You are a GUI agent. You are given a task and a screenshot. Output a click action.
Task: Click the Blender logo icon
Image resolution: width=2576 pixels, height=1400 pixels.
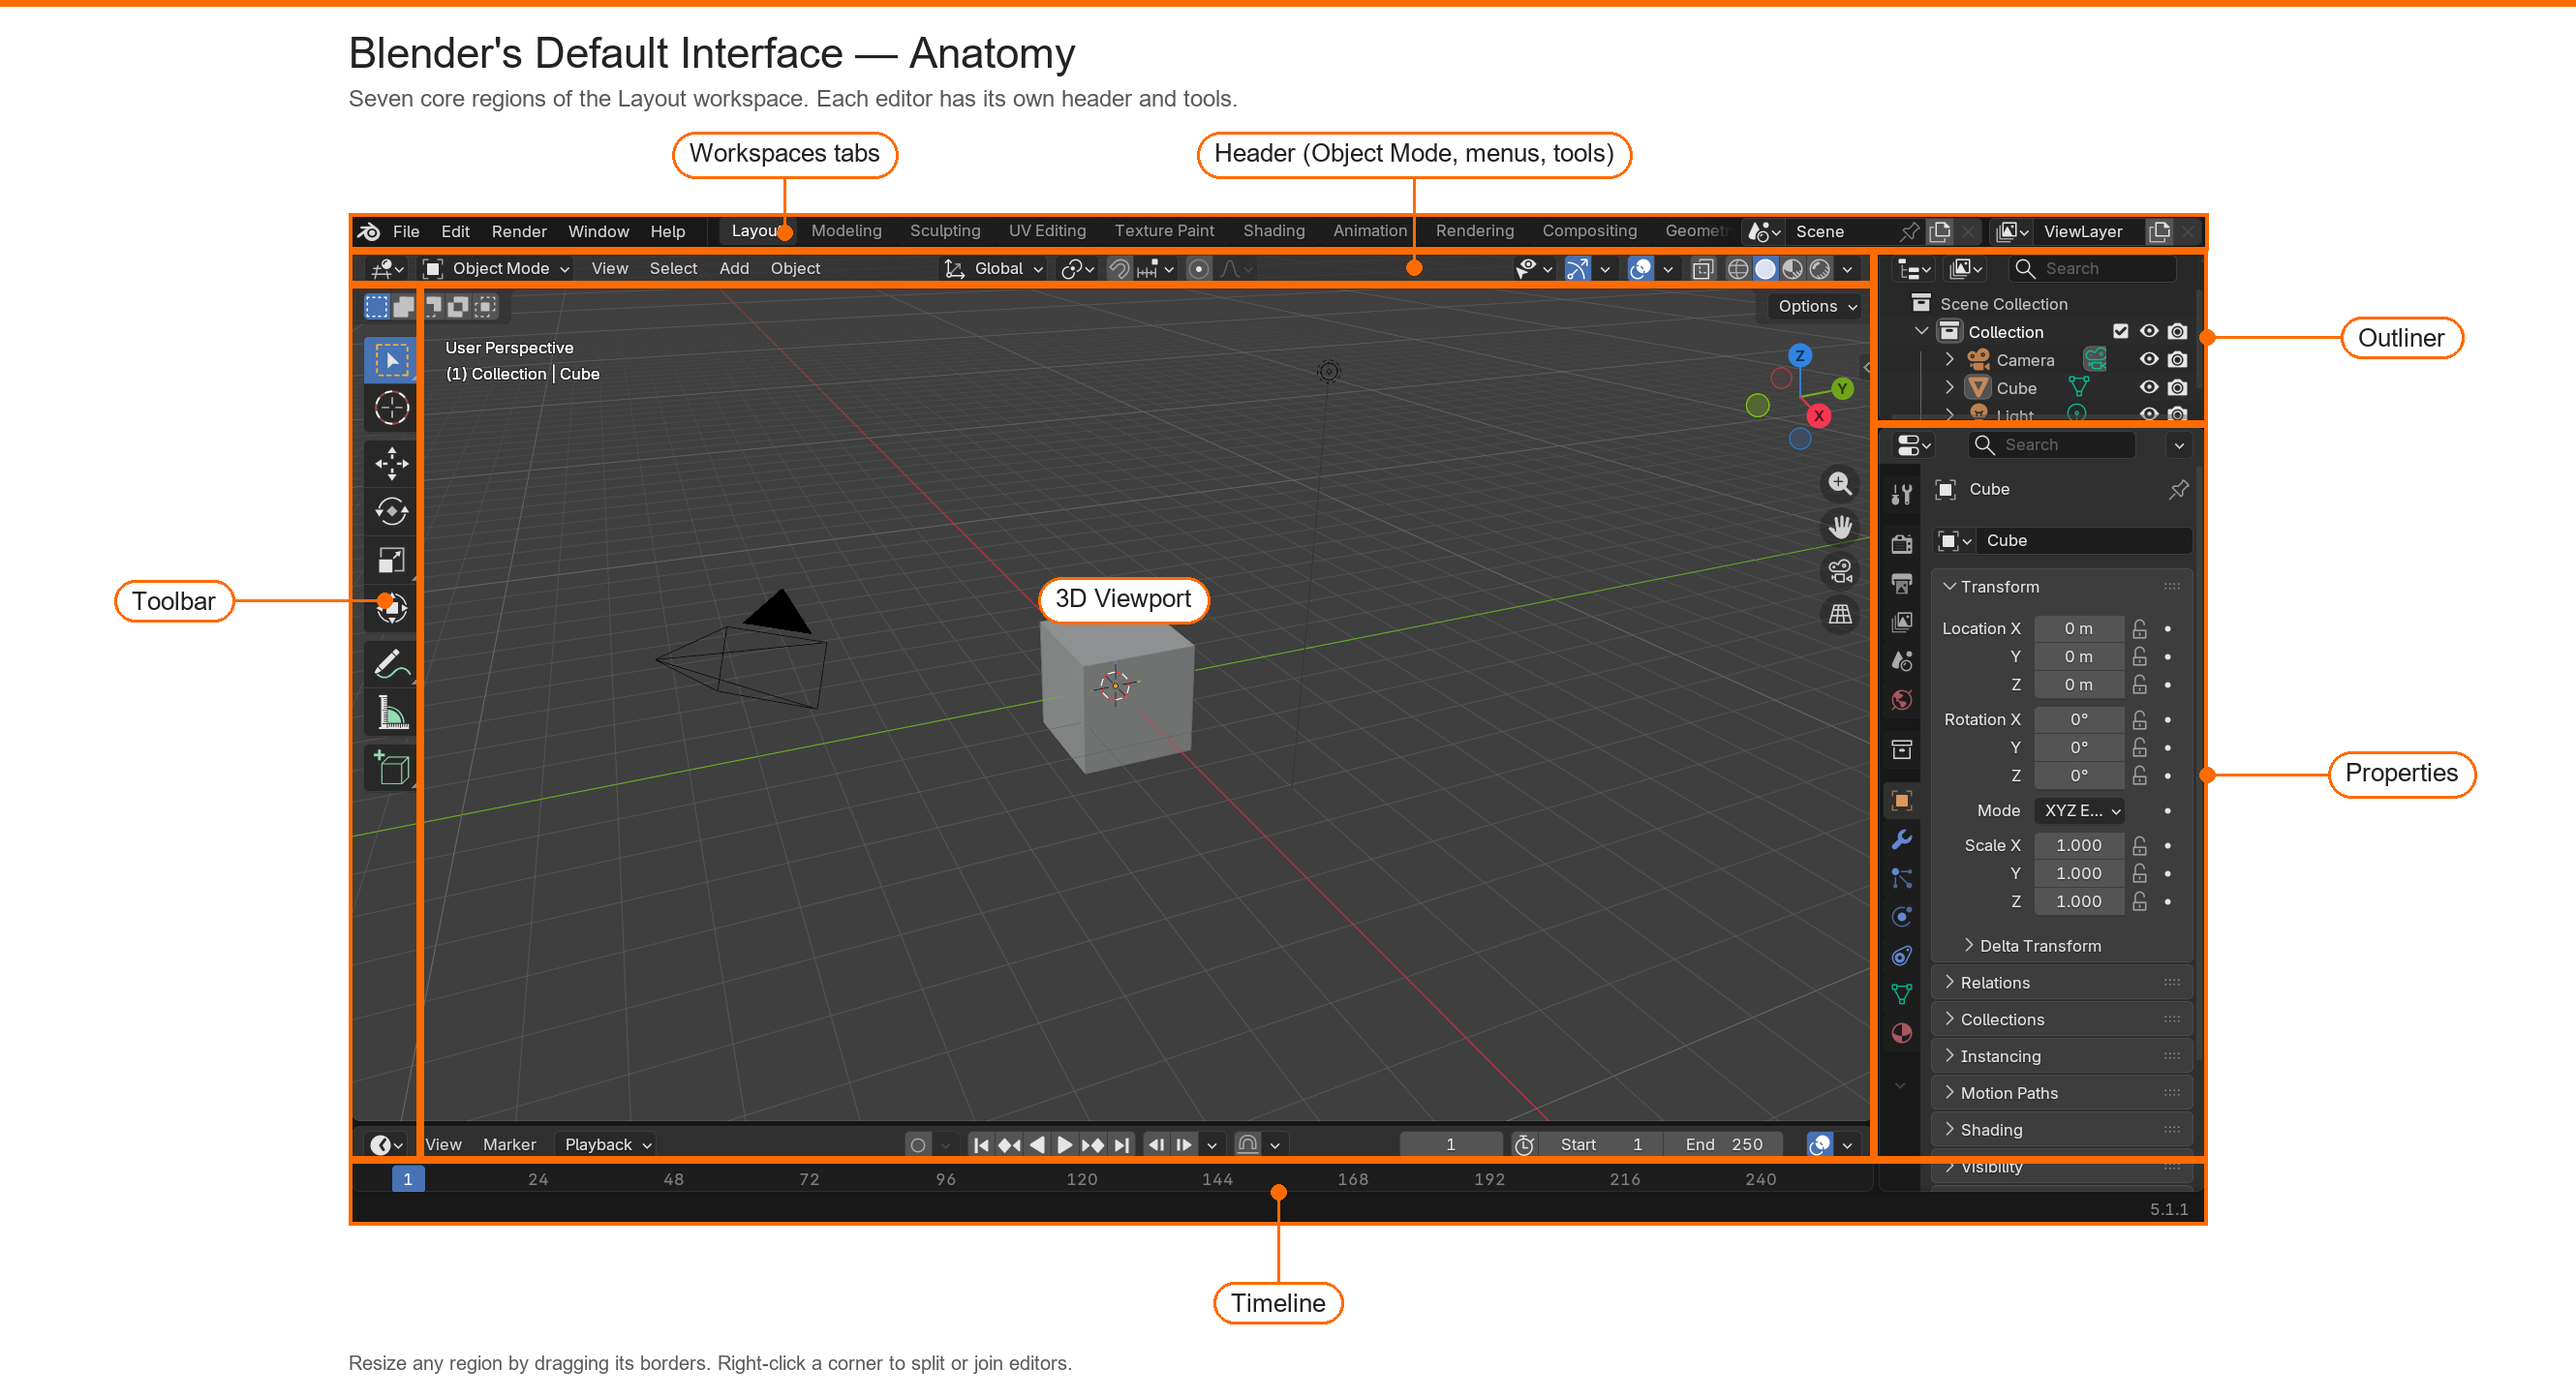coord(369,231)
